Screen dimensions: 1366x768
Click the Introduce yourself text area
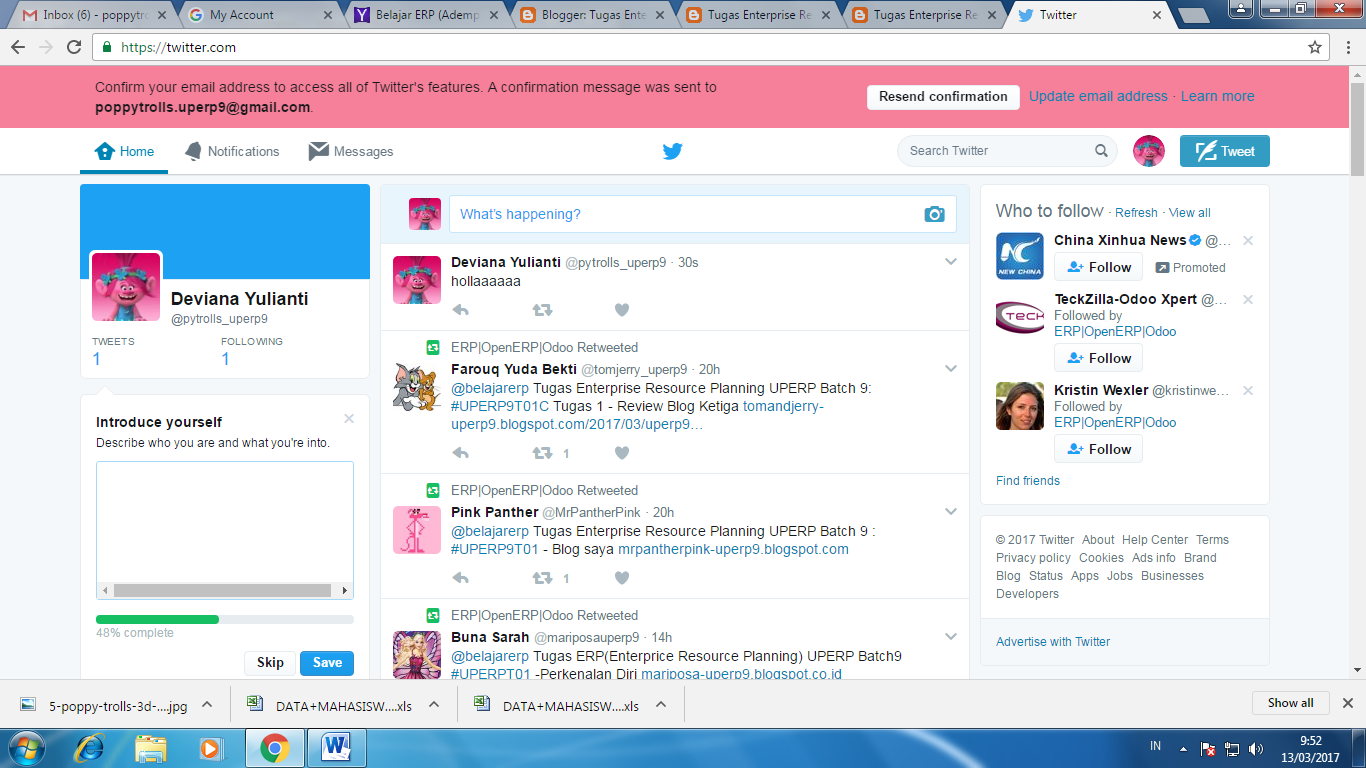pyautogui.click(x=225, y=530)
